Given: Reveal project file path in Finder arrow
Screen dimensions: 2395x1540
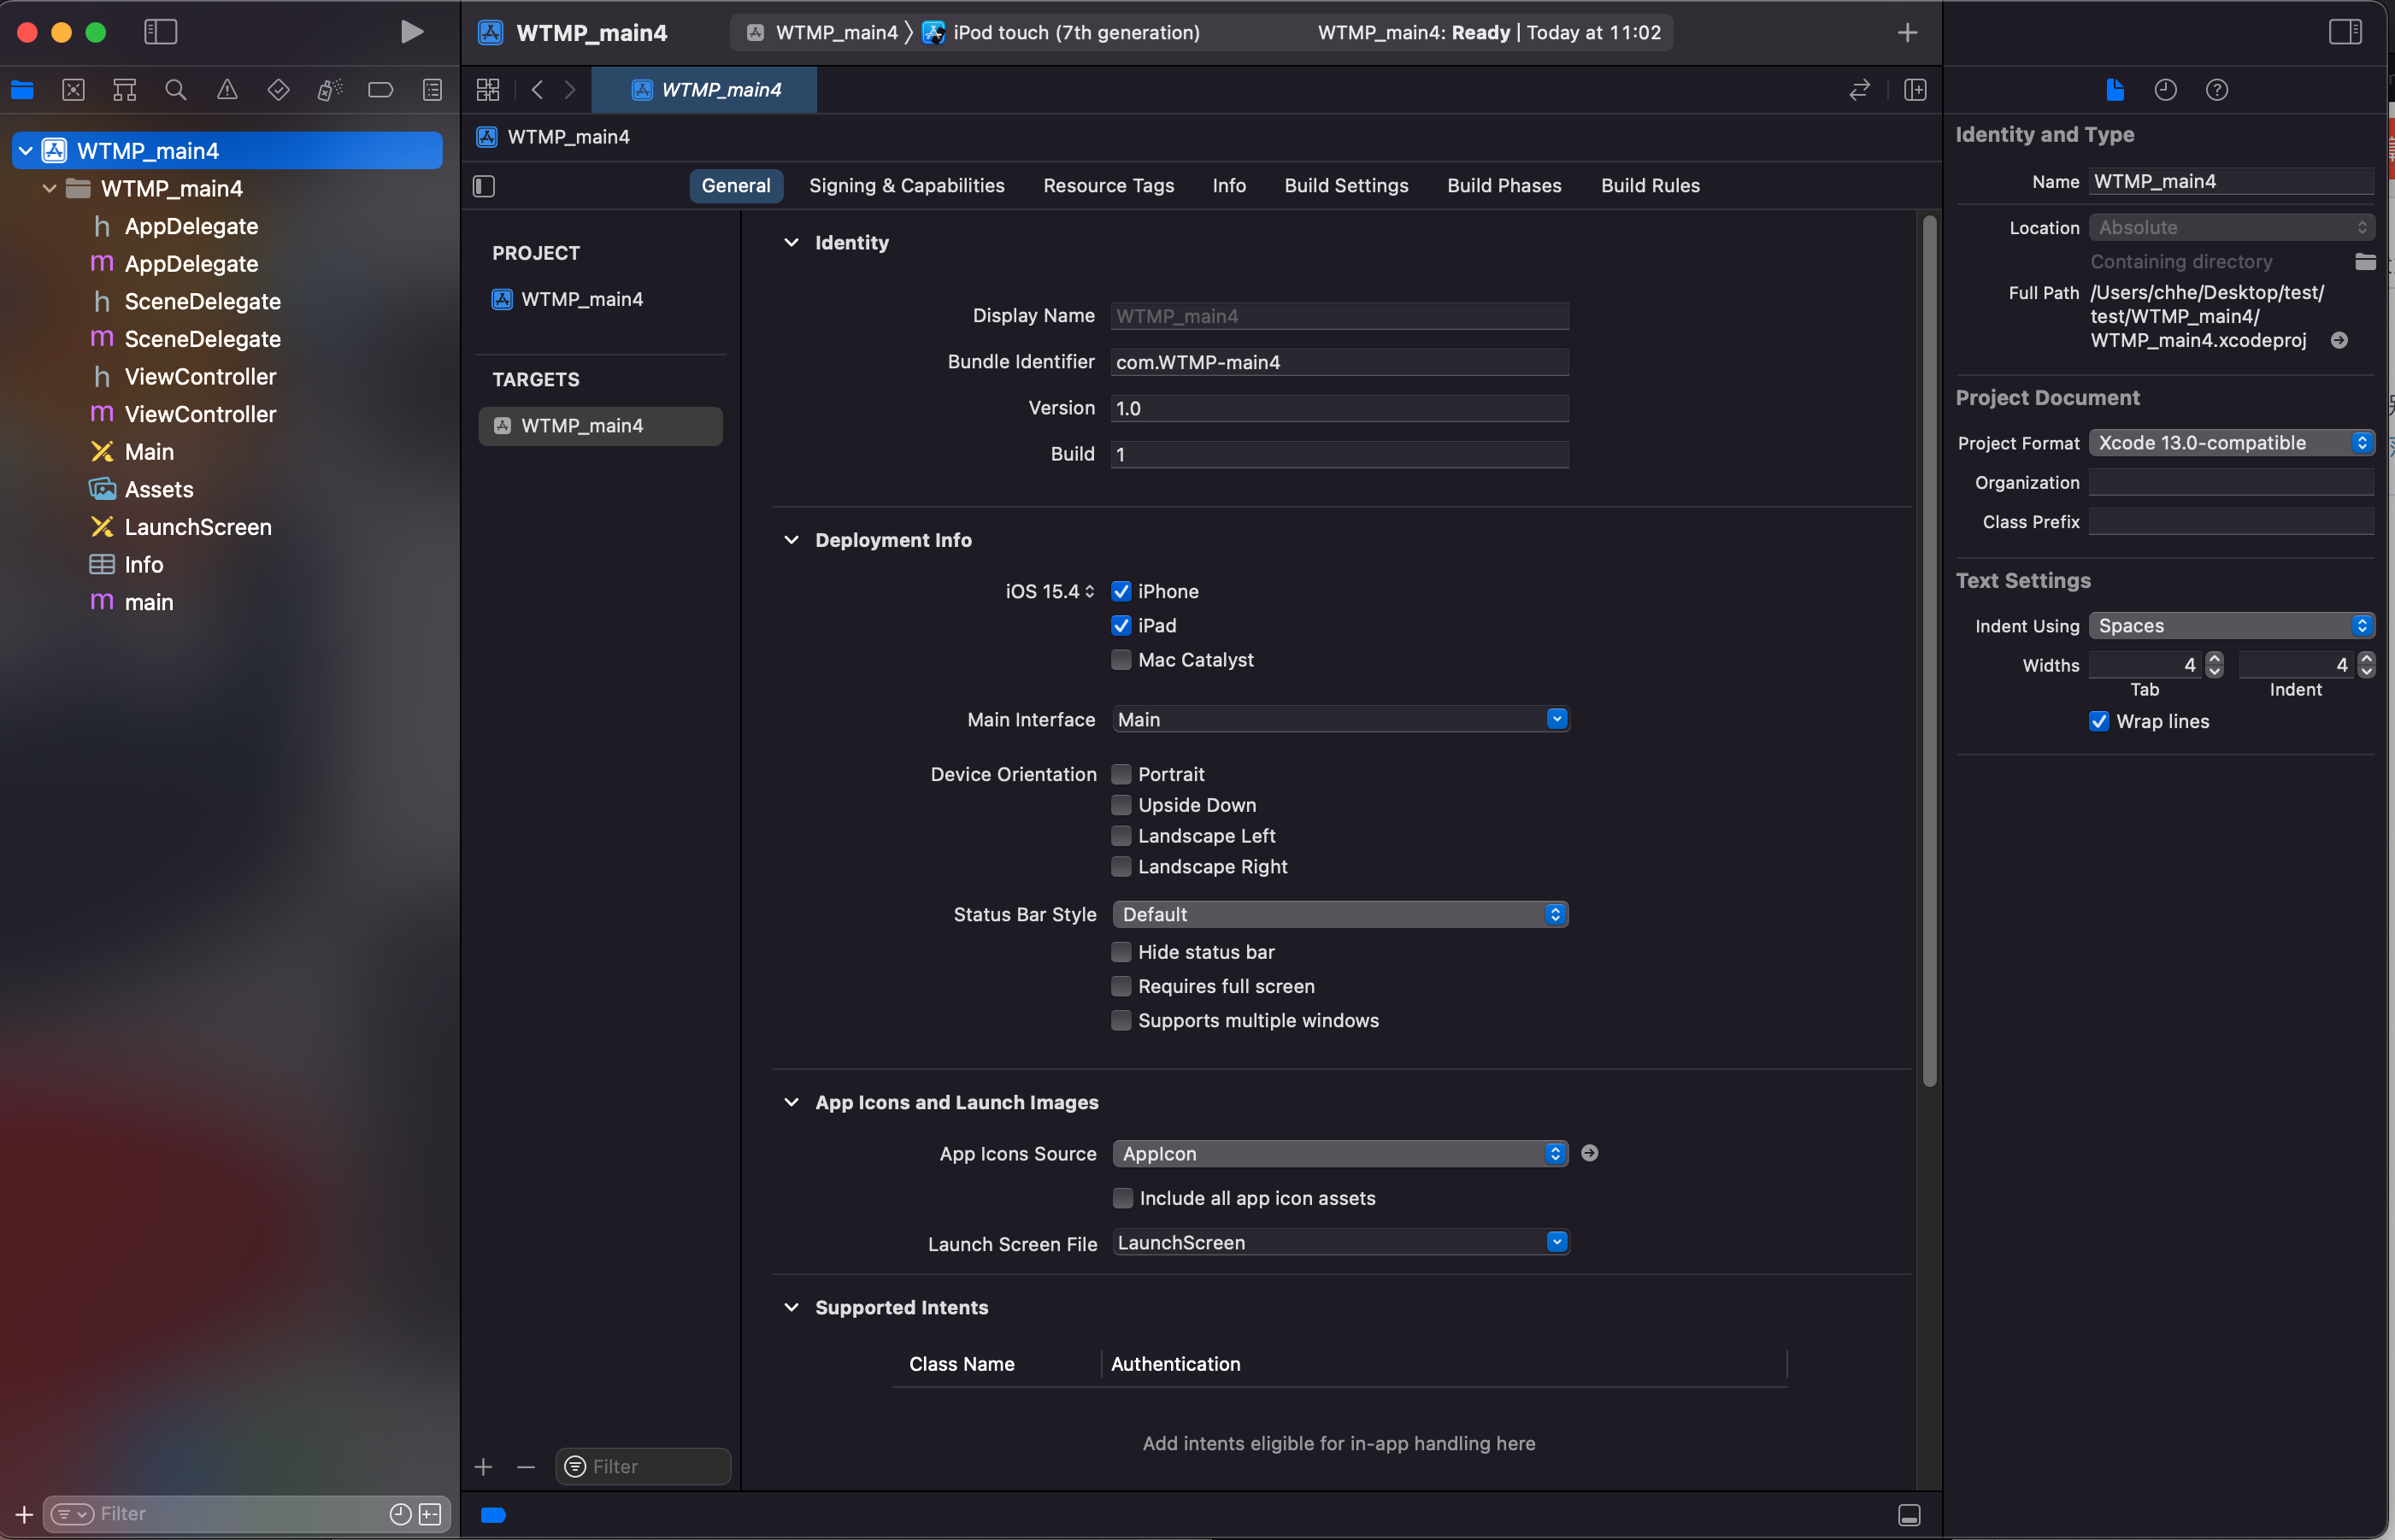Looking at the screenshot, I should 2339,340.
